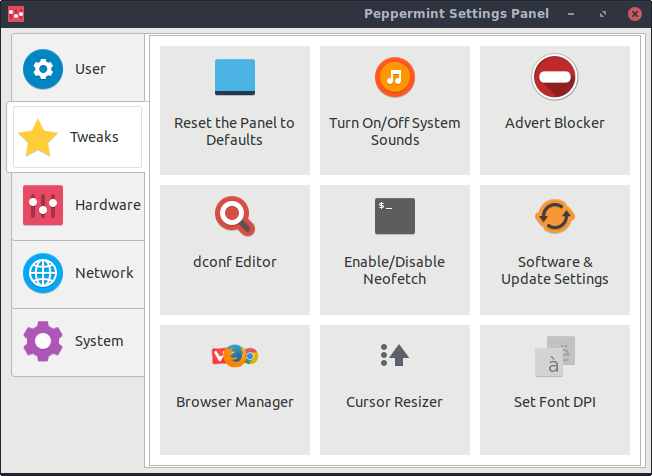This screenshot has width=652, height=476.
Task: Open the Turn On/Off System Sounds music icon
Action: tap(395, 77)
